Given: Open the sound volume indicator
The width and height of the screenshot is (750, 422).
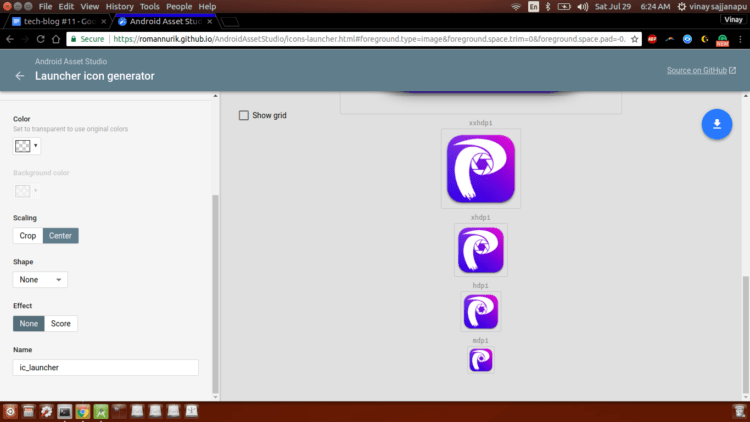Looking at the screenshot, I should [583, 7].
